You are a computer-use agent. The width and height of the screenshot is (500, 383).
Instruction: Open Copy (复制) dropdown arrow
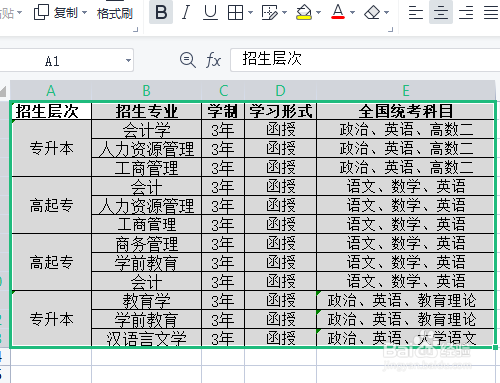(84, 13)
